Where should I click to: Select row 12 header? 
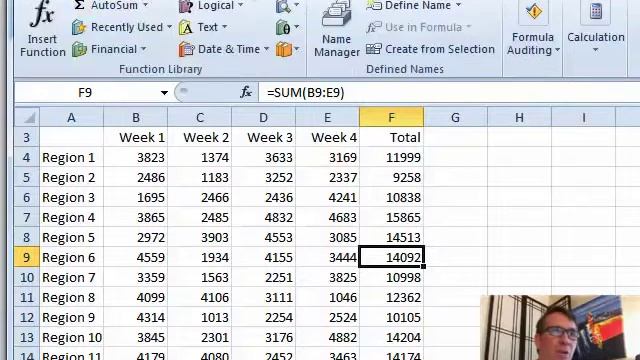pyautogui.click(x=27, y=318)
